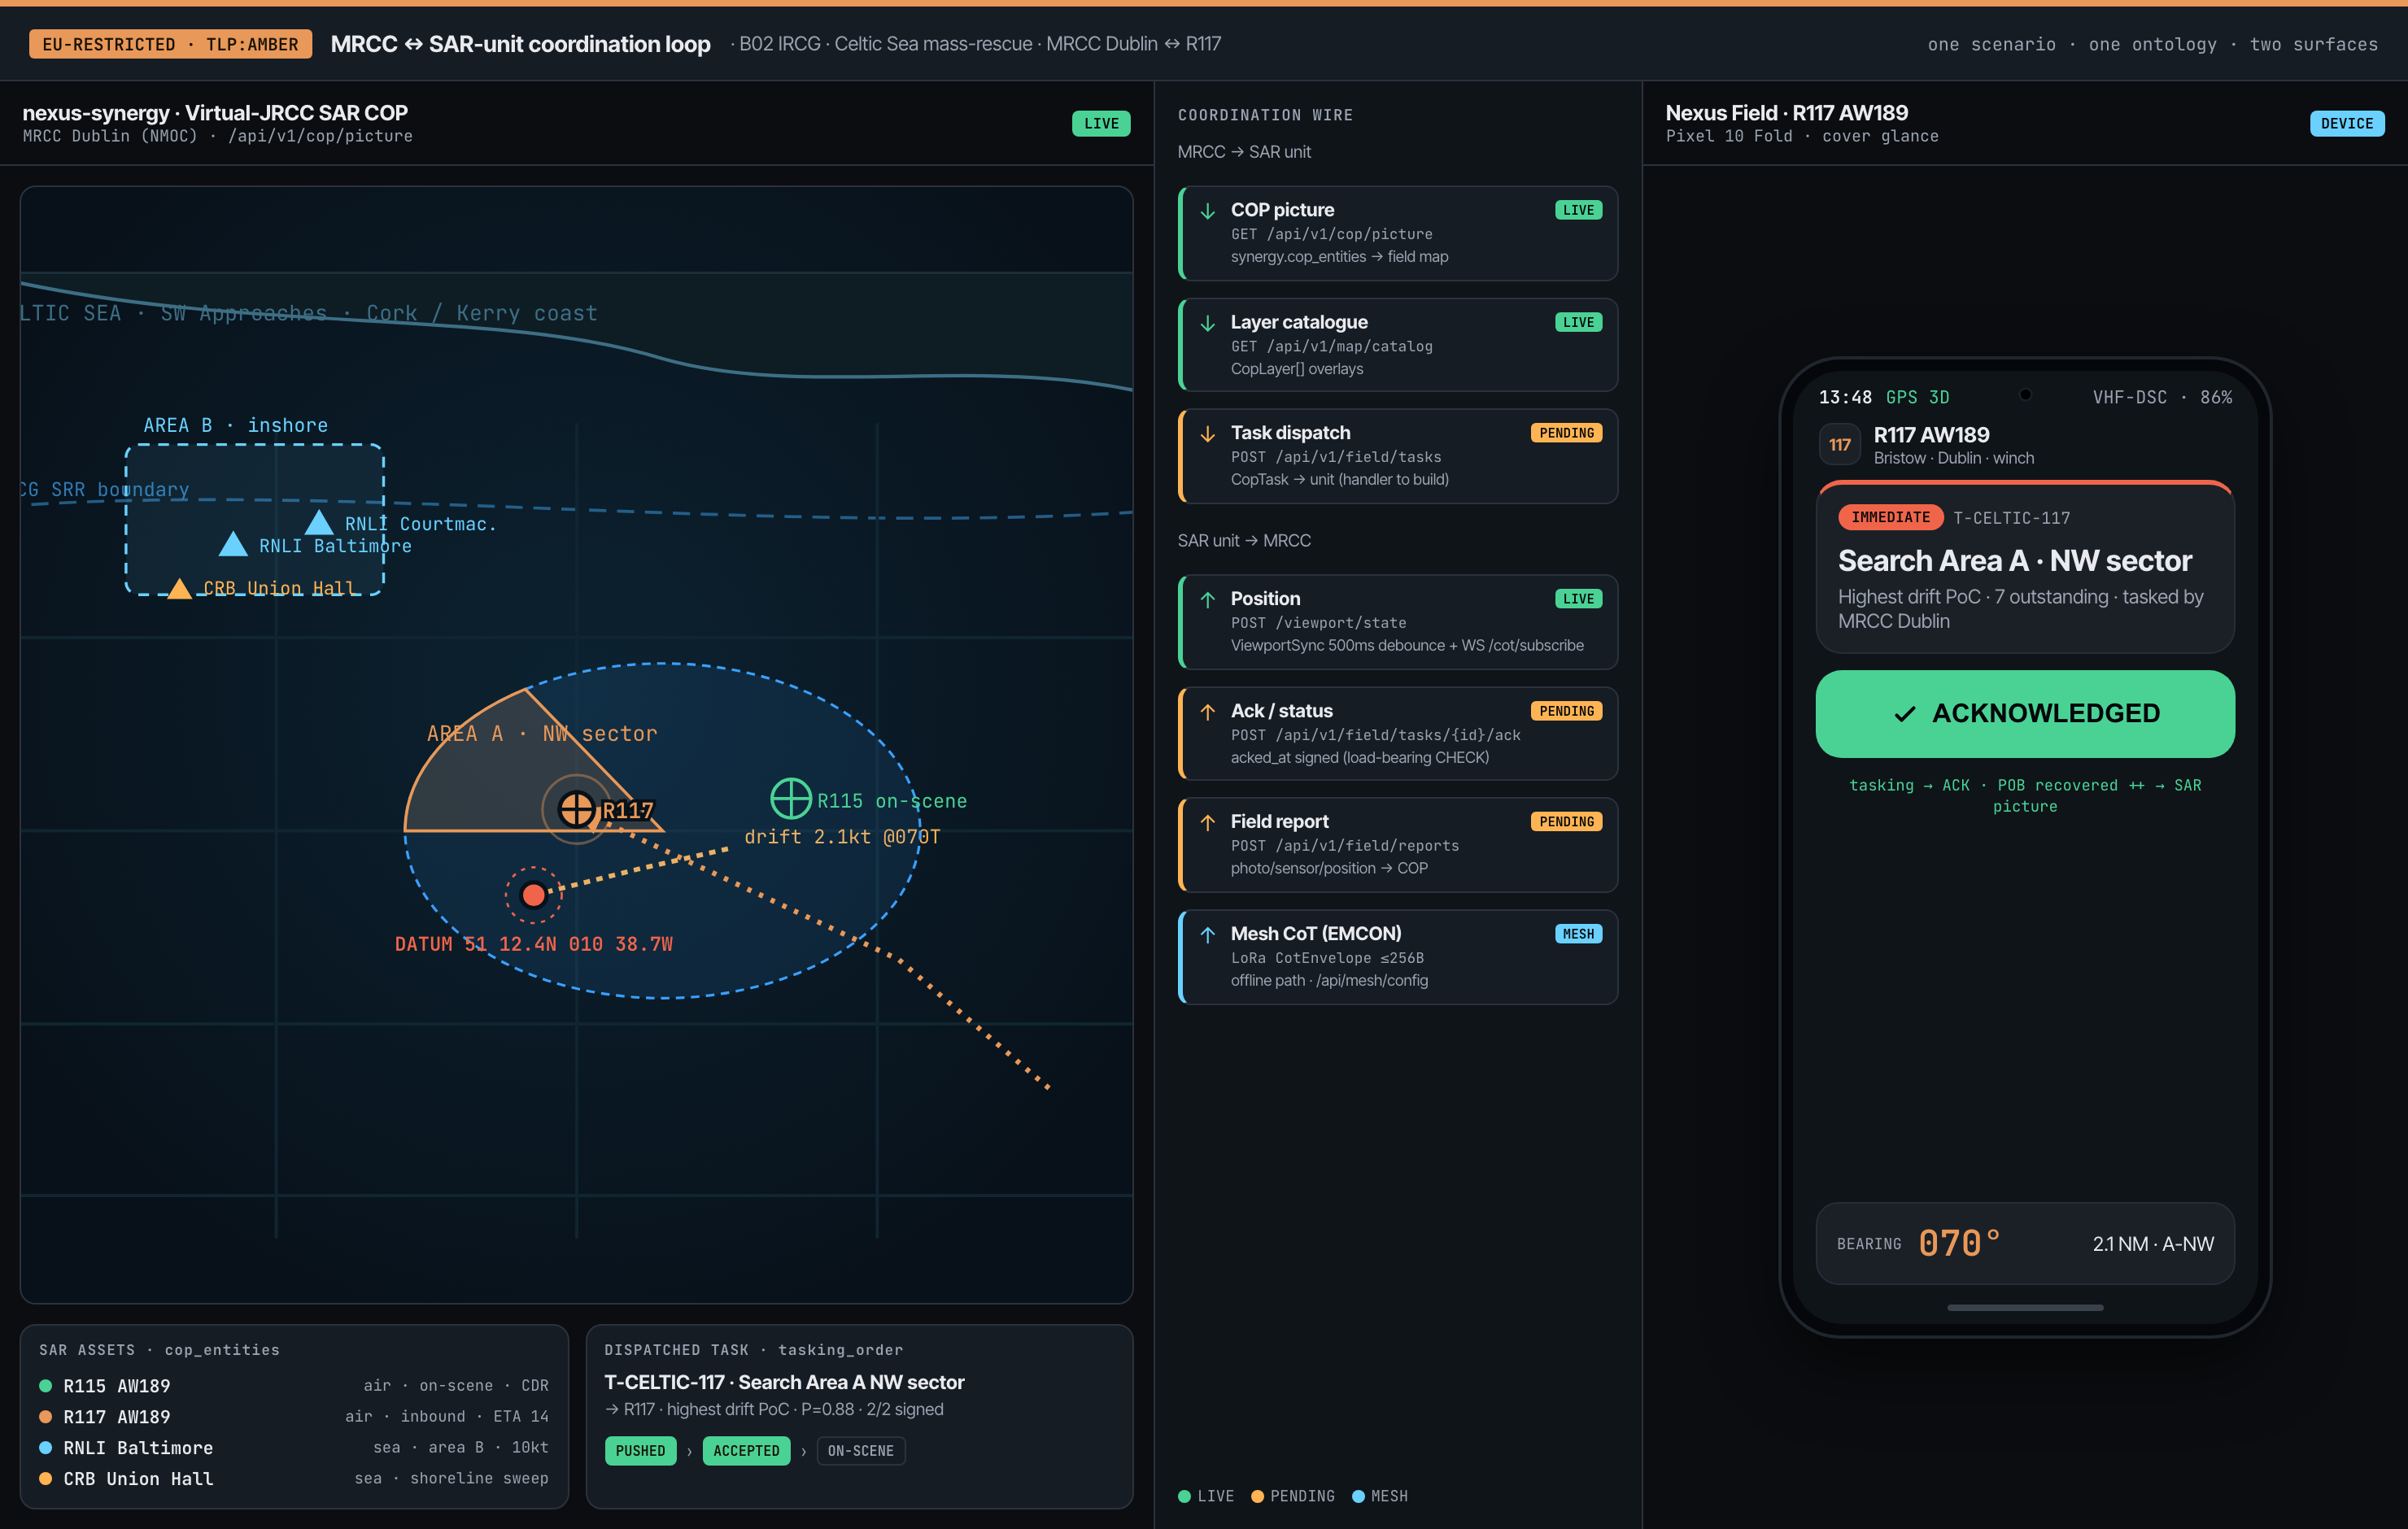Viewport: 2408px width, 1529px height.
Task: Click the blue dot beside RNLI Baltimore
Action: (x=45, y=1448)
